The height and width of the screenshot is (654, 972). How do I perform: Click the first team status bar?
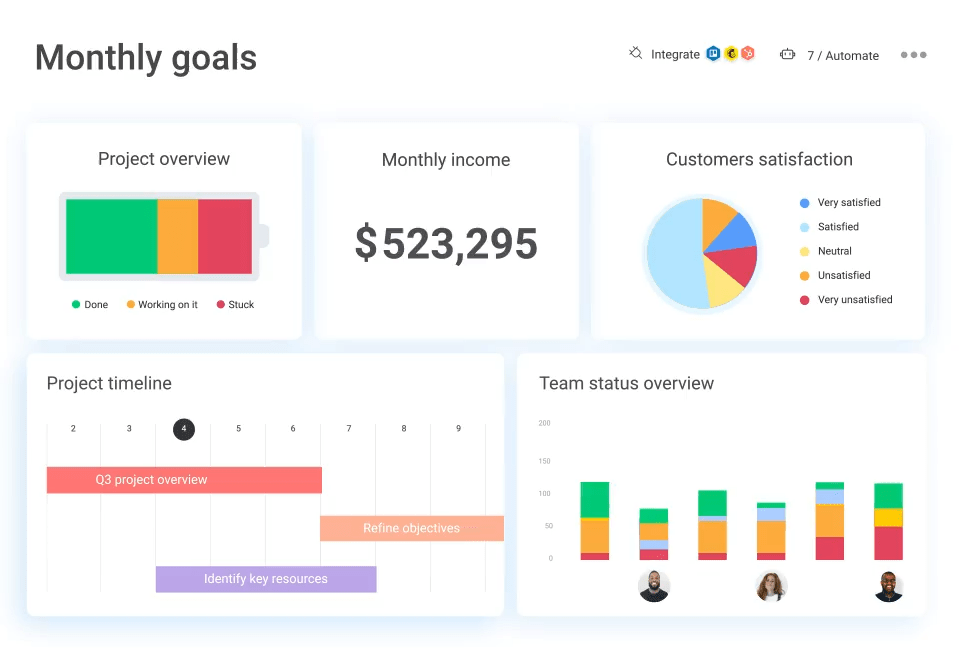tap(594, 521)
